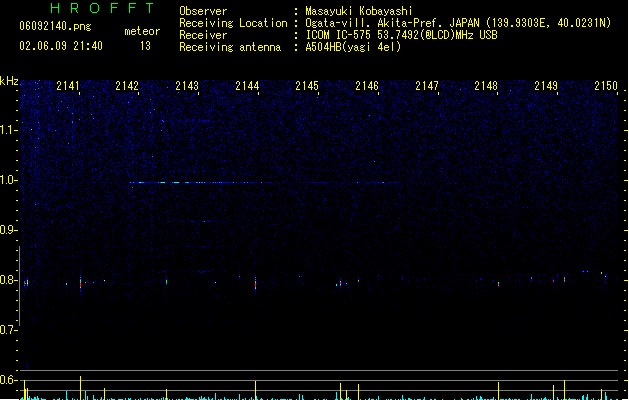Click the meteor count label
629x400 pixels.
(142, 31)
